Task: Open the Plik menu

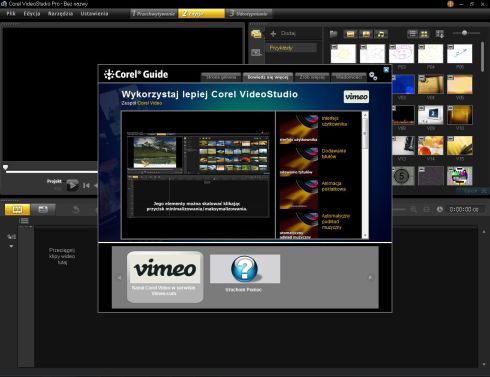Action: [11, 14]
